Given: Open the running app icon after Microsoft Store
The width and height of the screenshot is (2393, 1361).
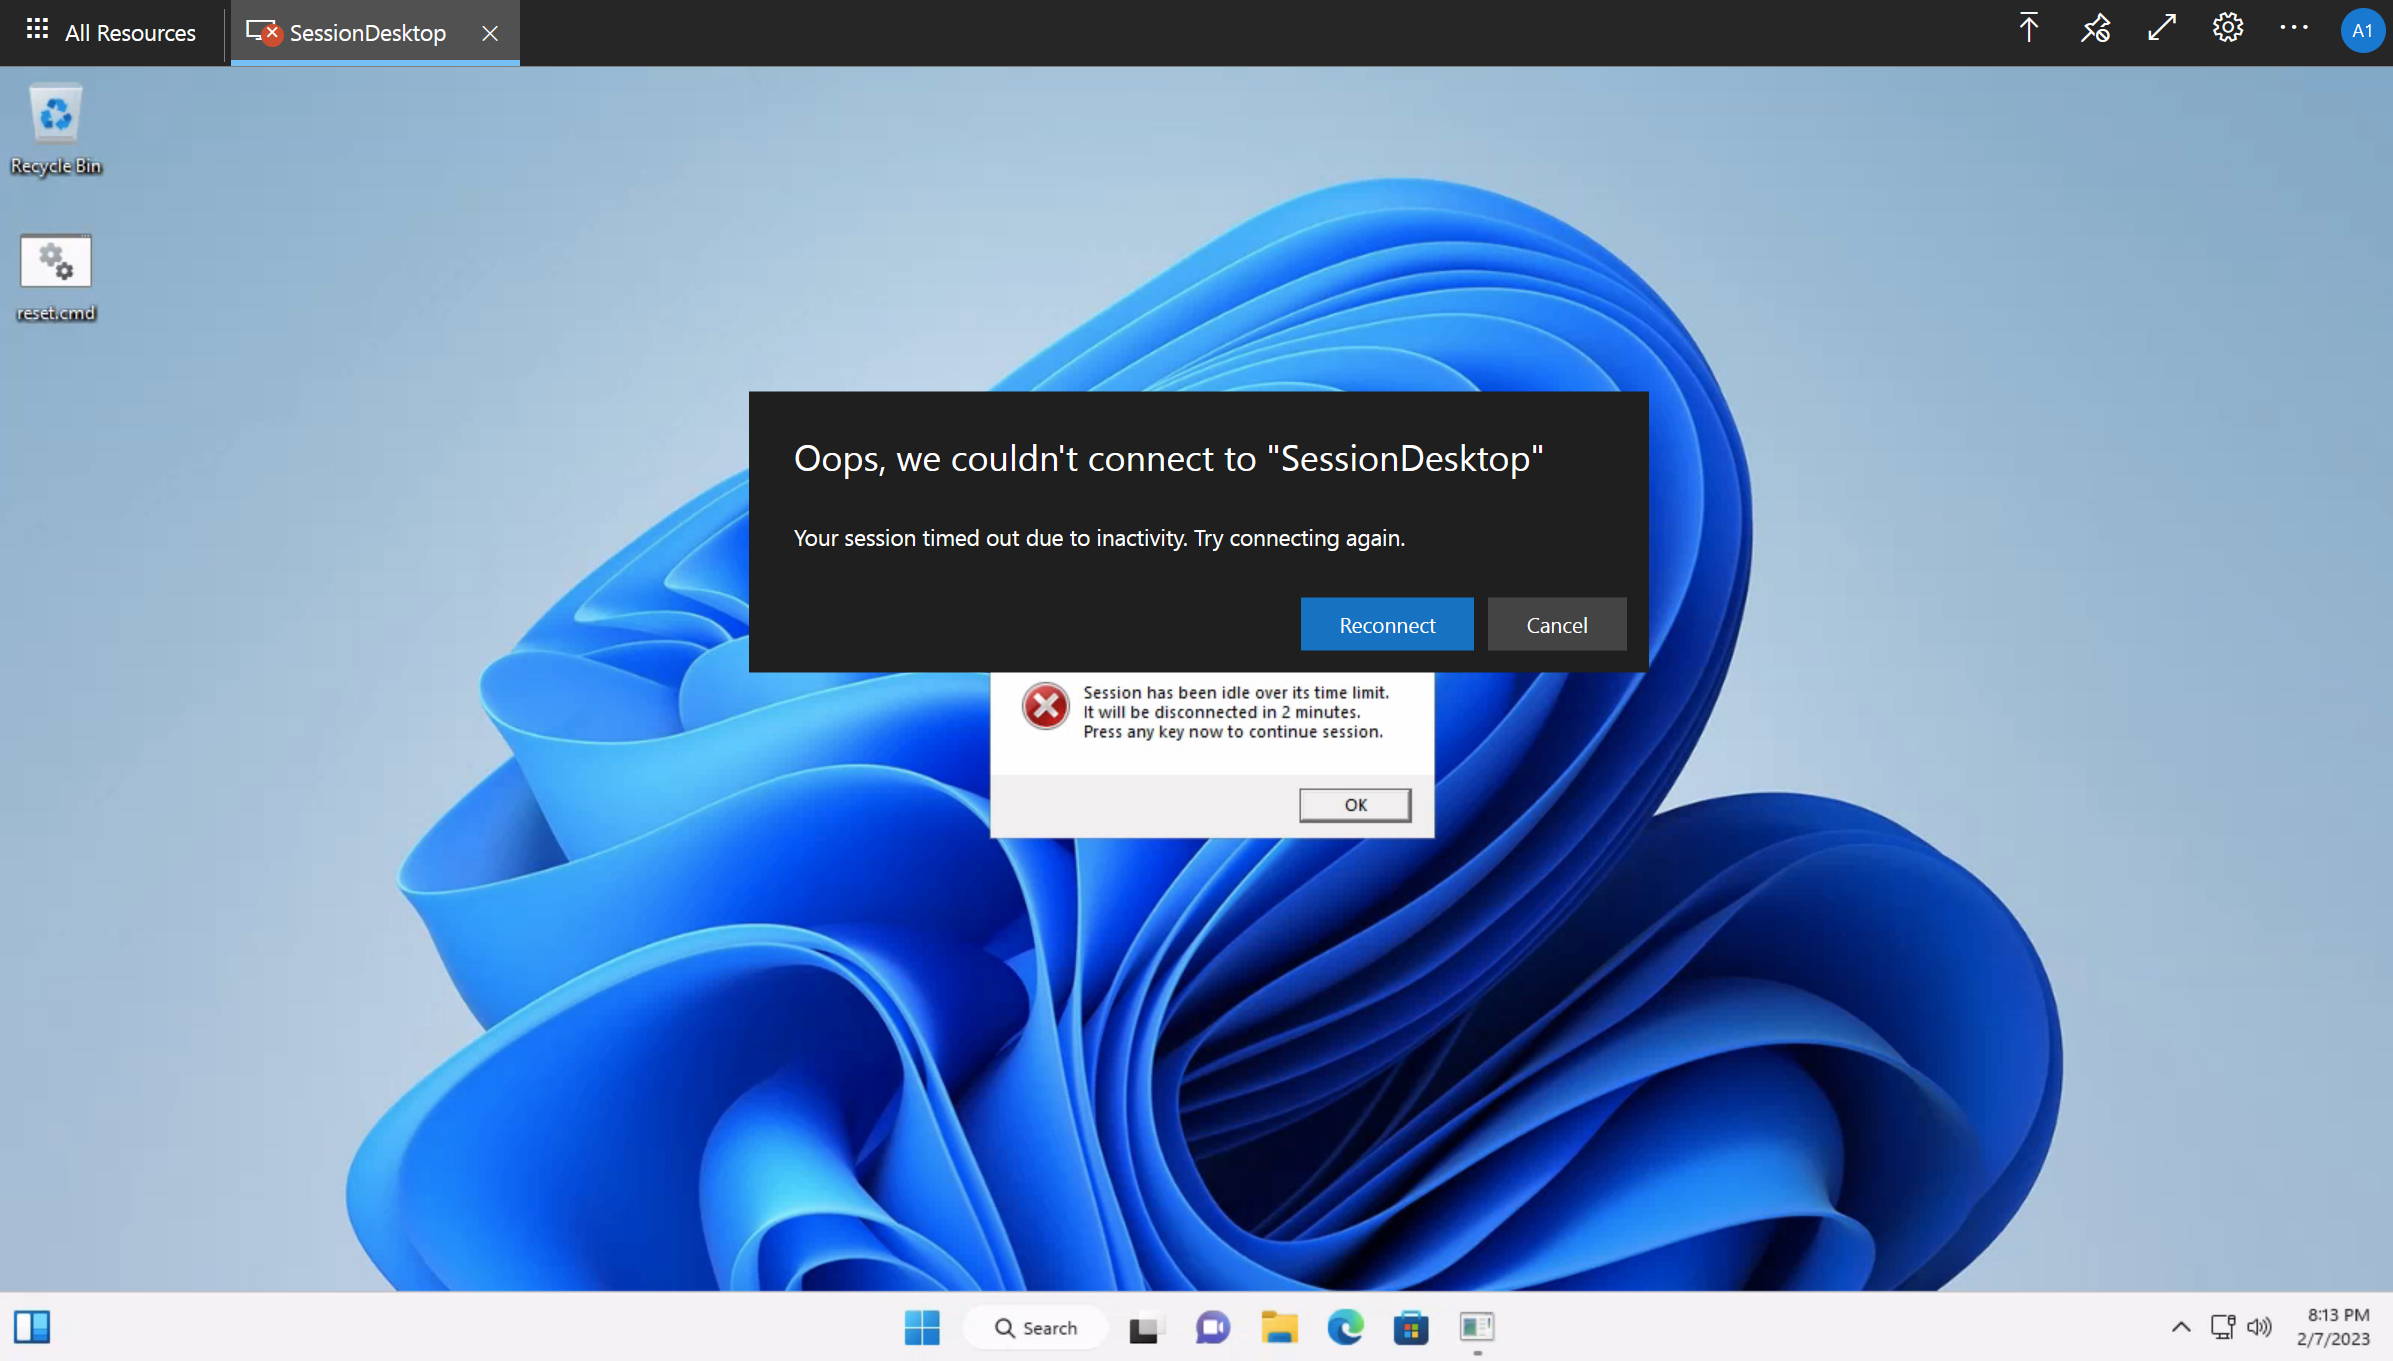Looking at the screenshot, I should [x=1477, y=1328].
